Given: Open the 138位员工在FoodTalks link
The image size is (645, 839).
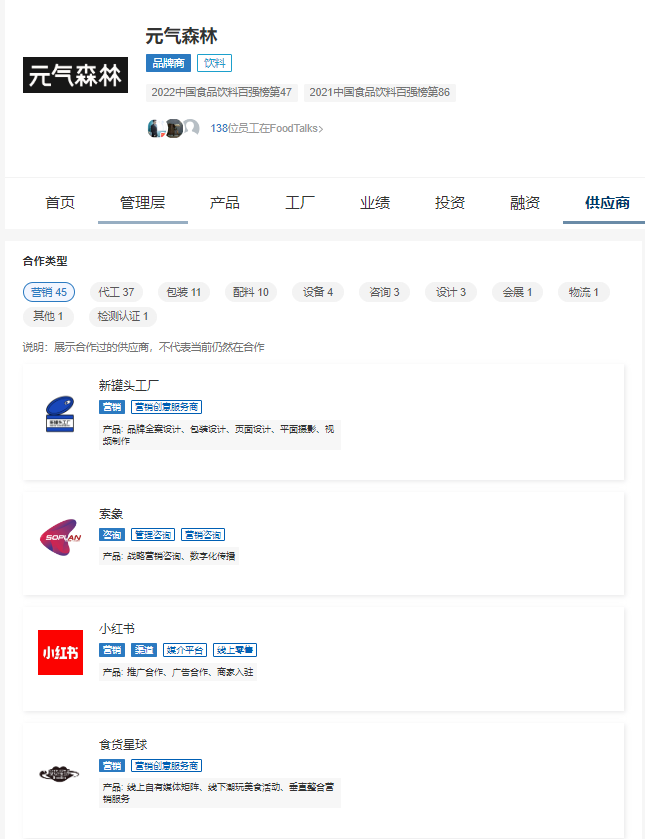Looking at the screenshot, I should (267, 128).
